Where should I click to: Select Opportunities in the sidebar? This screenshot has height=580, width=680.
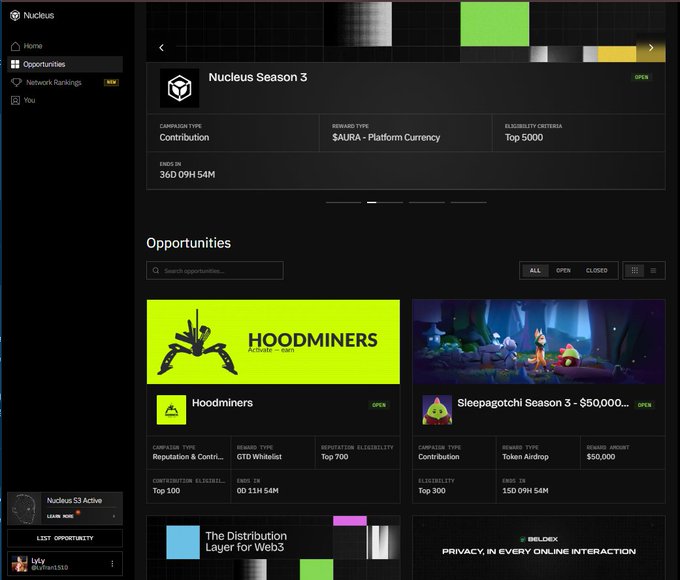[65, 64]
